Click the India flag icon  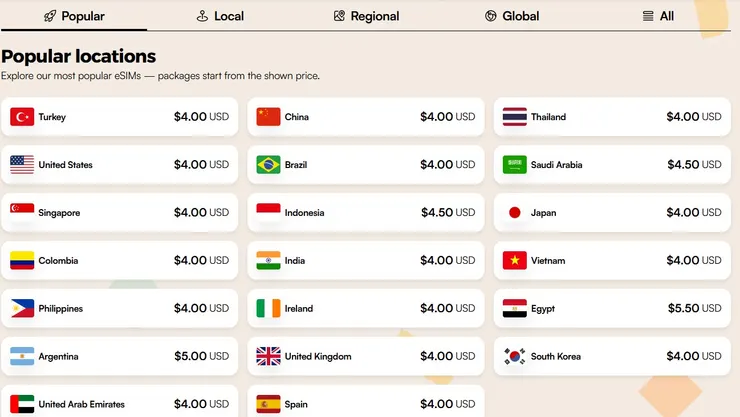coord(268,261)
